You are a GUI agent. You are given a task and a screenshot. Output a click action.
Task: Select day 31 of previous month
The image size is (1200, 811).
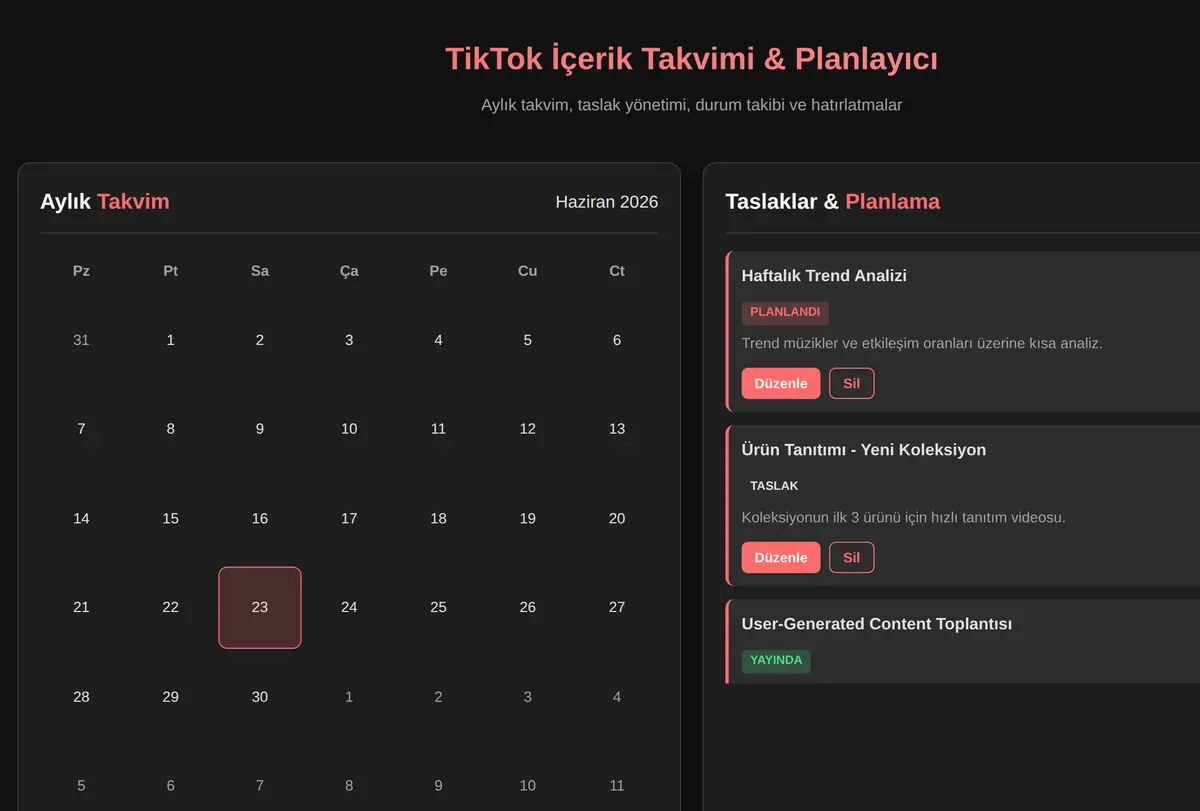click(x=81, y=340)
